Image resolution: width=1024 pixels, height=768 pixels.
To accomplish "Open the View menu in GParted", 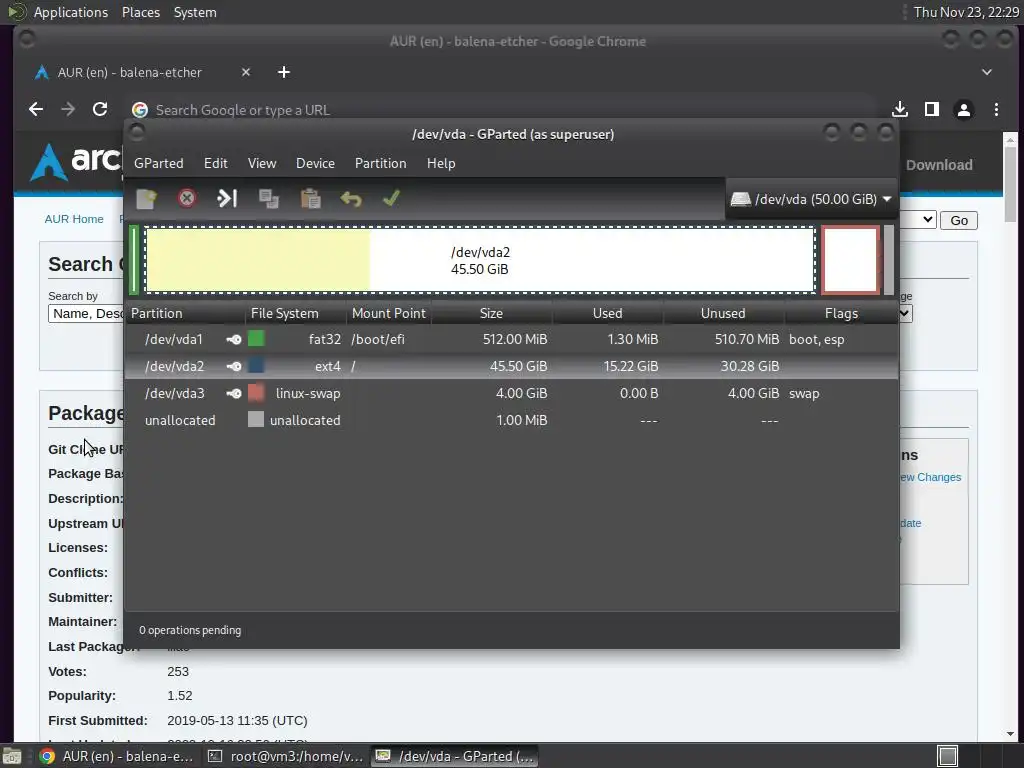I will [x=262, y=163].
